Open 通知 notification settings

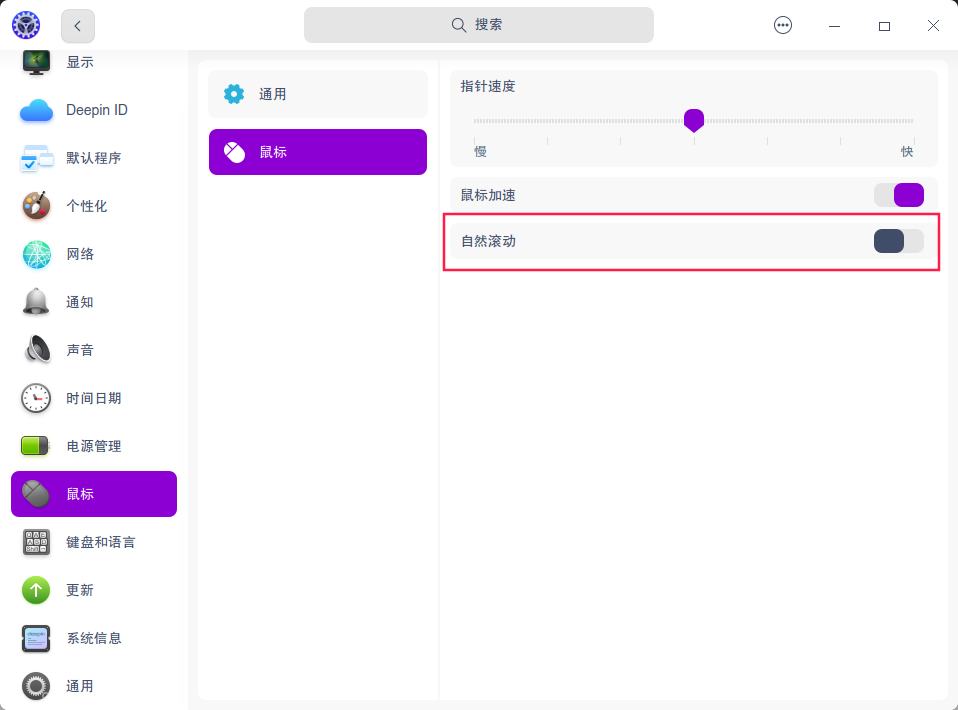[x=93, y=302]
